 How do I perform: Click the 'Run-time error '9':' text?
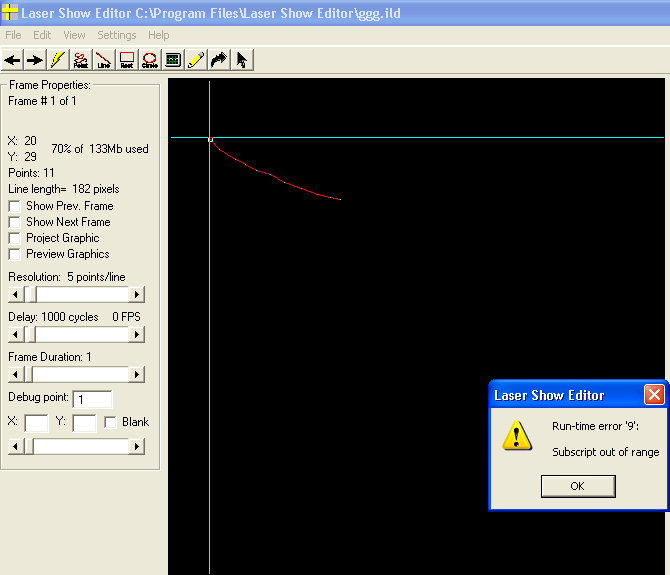[595, 426]
